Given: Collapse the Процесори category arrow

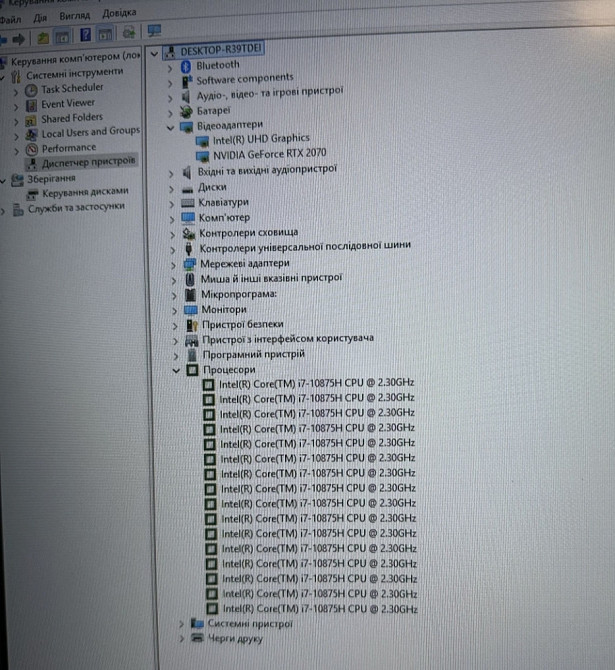Looking at the screenshot, I should pos(176,370).
